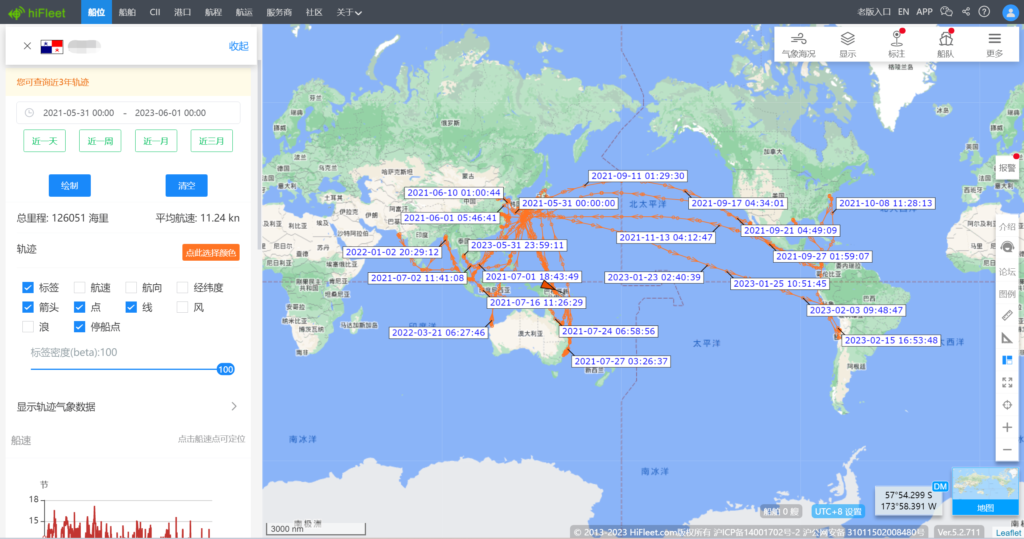Screen dimensions: 1024x539
Task: Click the 近一月 last month button
Action: 156,141
